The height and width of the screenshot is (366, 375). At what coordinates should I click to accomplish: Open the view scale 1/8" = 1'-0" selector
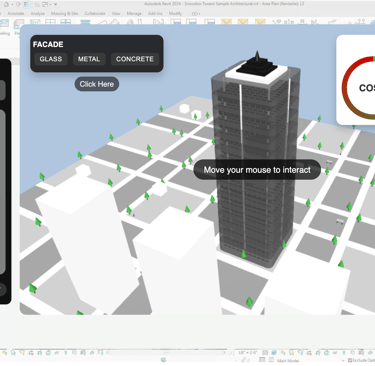coord(248,353)
